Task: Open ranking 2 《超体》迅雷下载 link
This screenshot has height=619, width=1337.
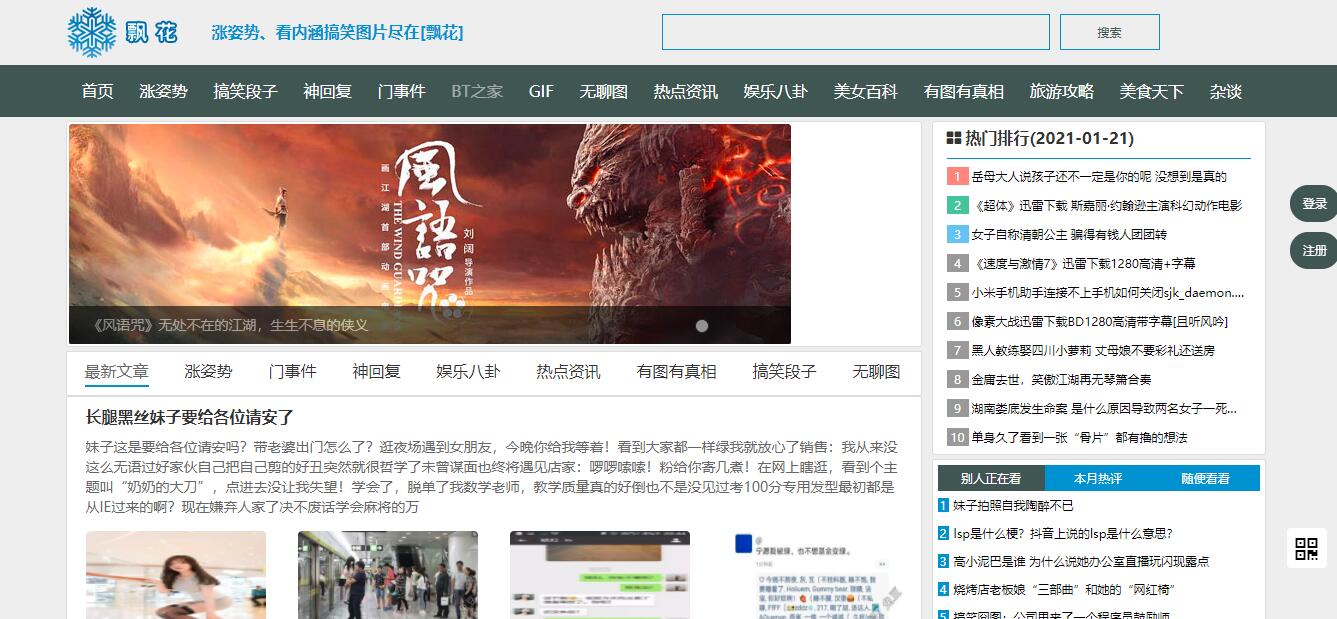Action: [1107, 206]
